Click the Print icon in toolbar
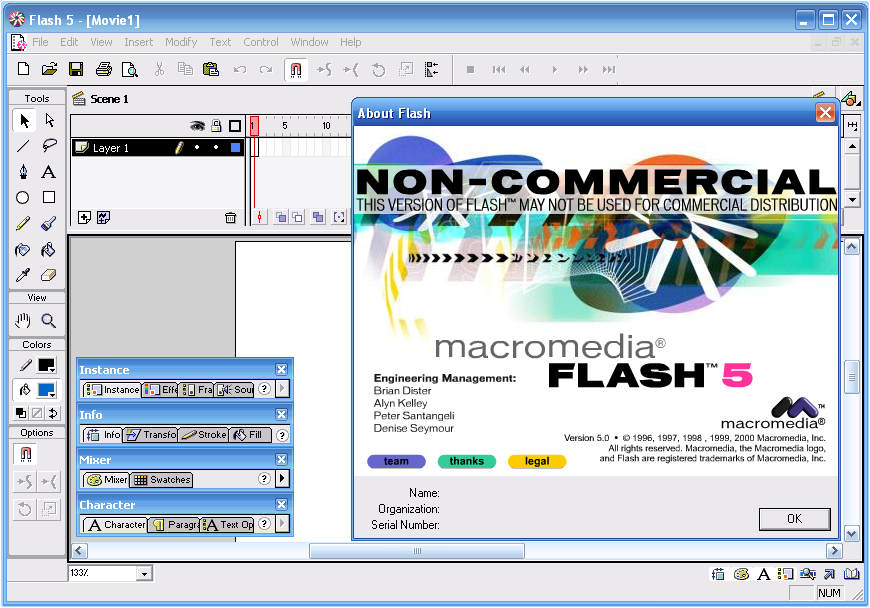The image size is (870, 608). [104, 69]
